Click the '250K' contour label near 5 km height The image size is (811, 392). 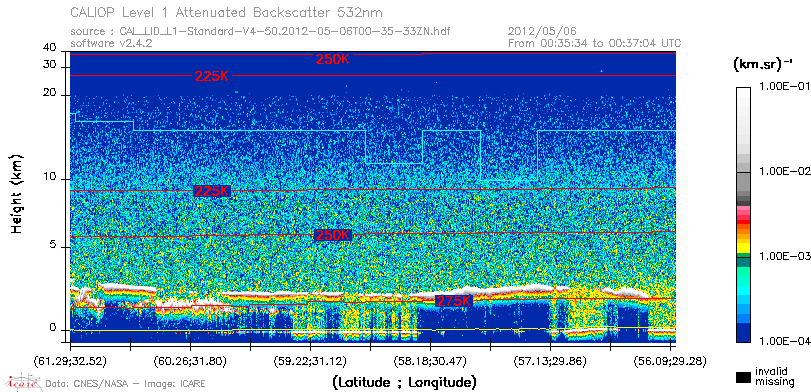pos(333,235)
